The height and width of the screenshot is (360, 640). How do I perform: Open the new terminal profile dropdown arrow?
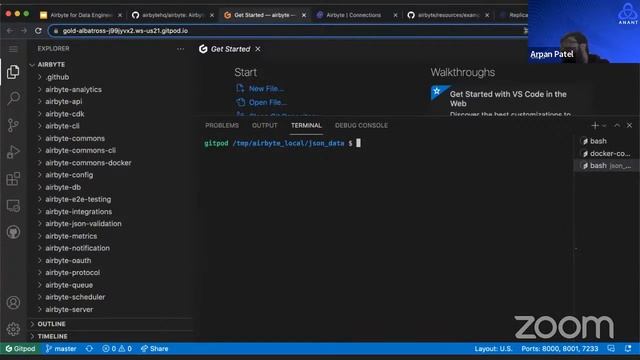click(x=604, y=125)
